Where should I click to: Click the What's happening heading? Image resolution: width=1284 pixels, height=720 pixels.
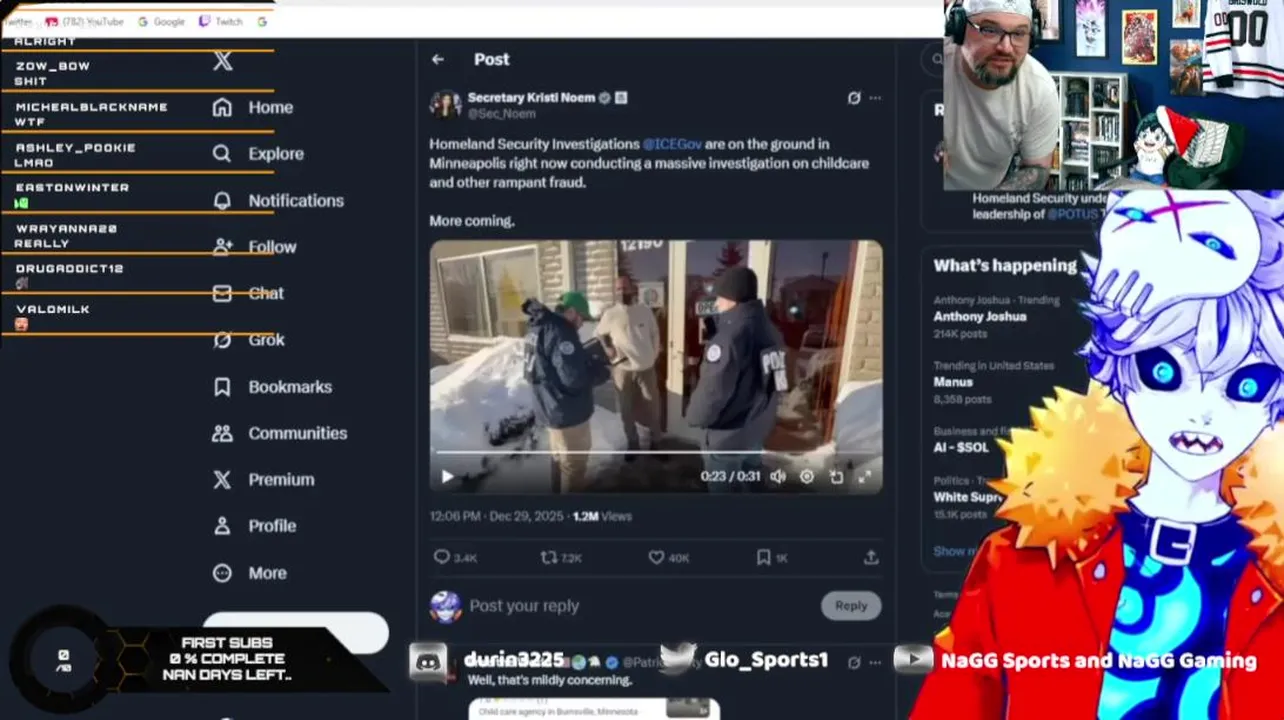tap(1005, 266)
